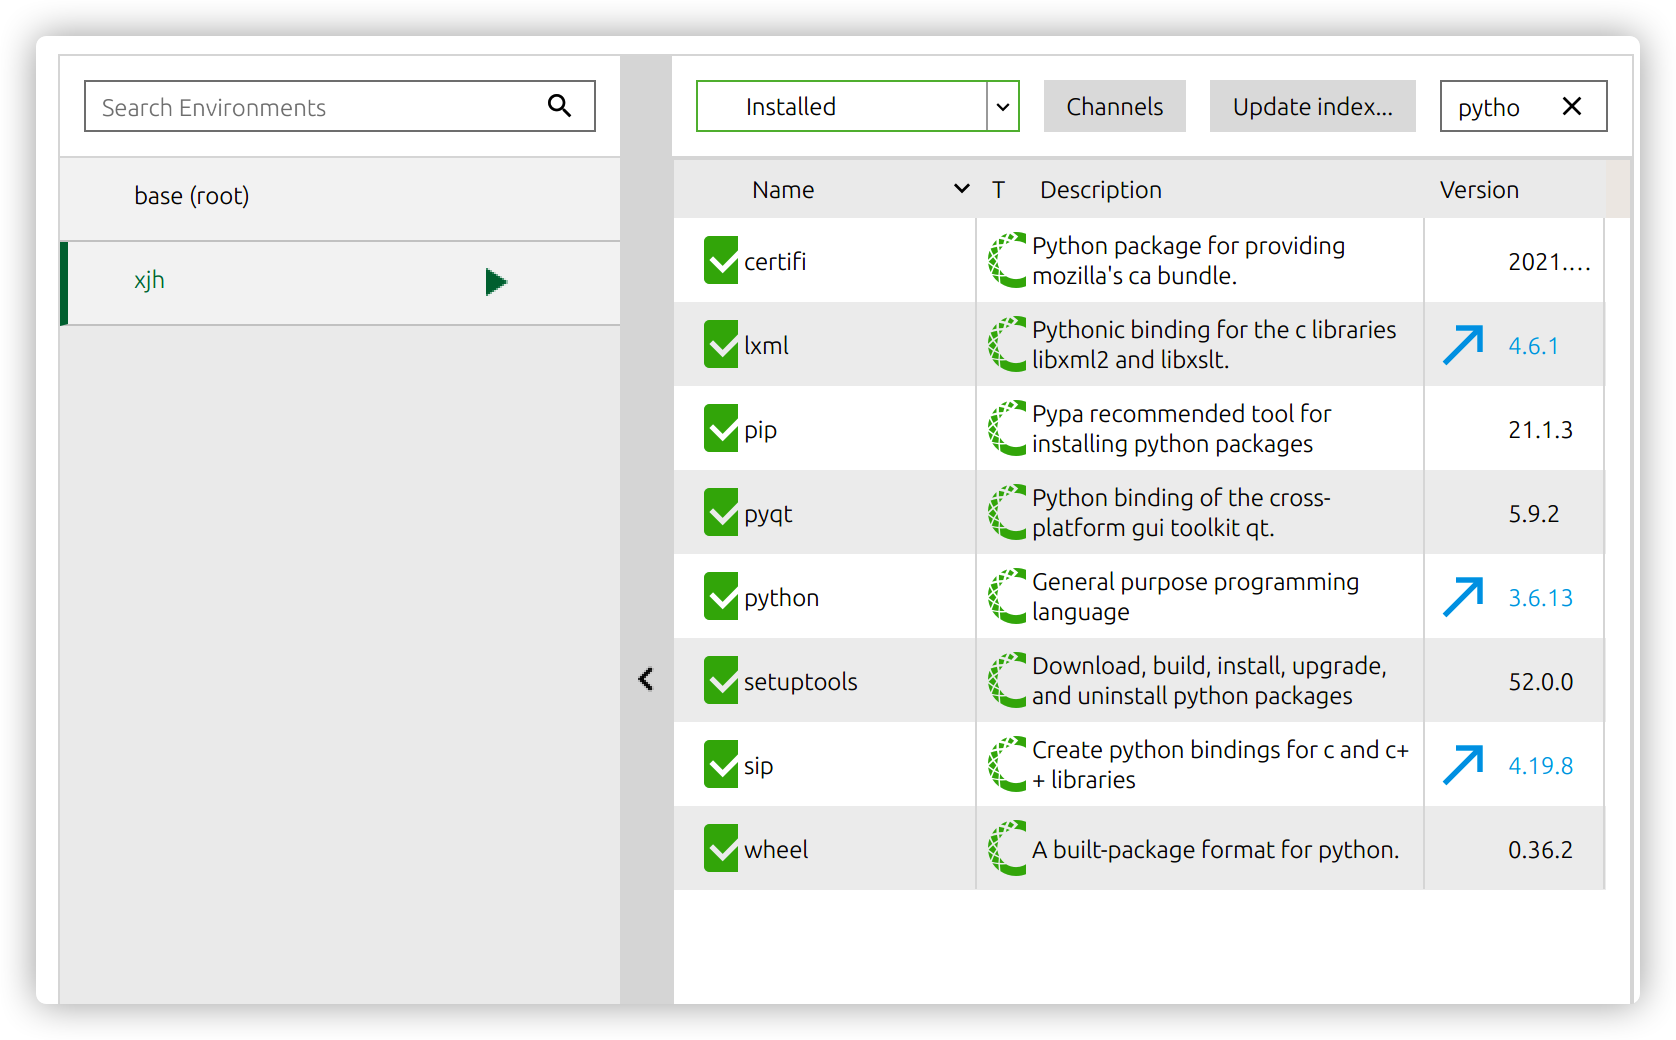Click the description "Python package for providing mozilla's ca bundle."
The height and width of the screenshot is (1040, 1676).
click(1188, 261)
